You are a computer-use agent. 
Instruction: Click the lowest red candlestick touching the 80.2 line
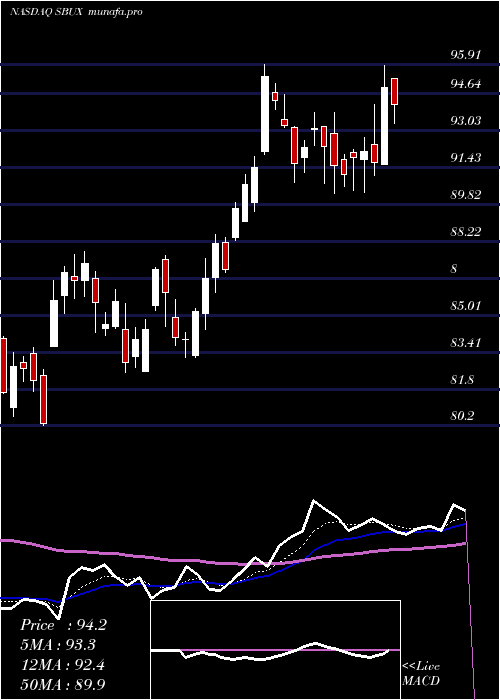click(x=43, y=397)
